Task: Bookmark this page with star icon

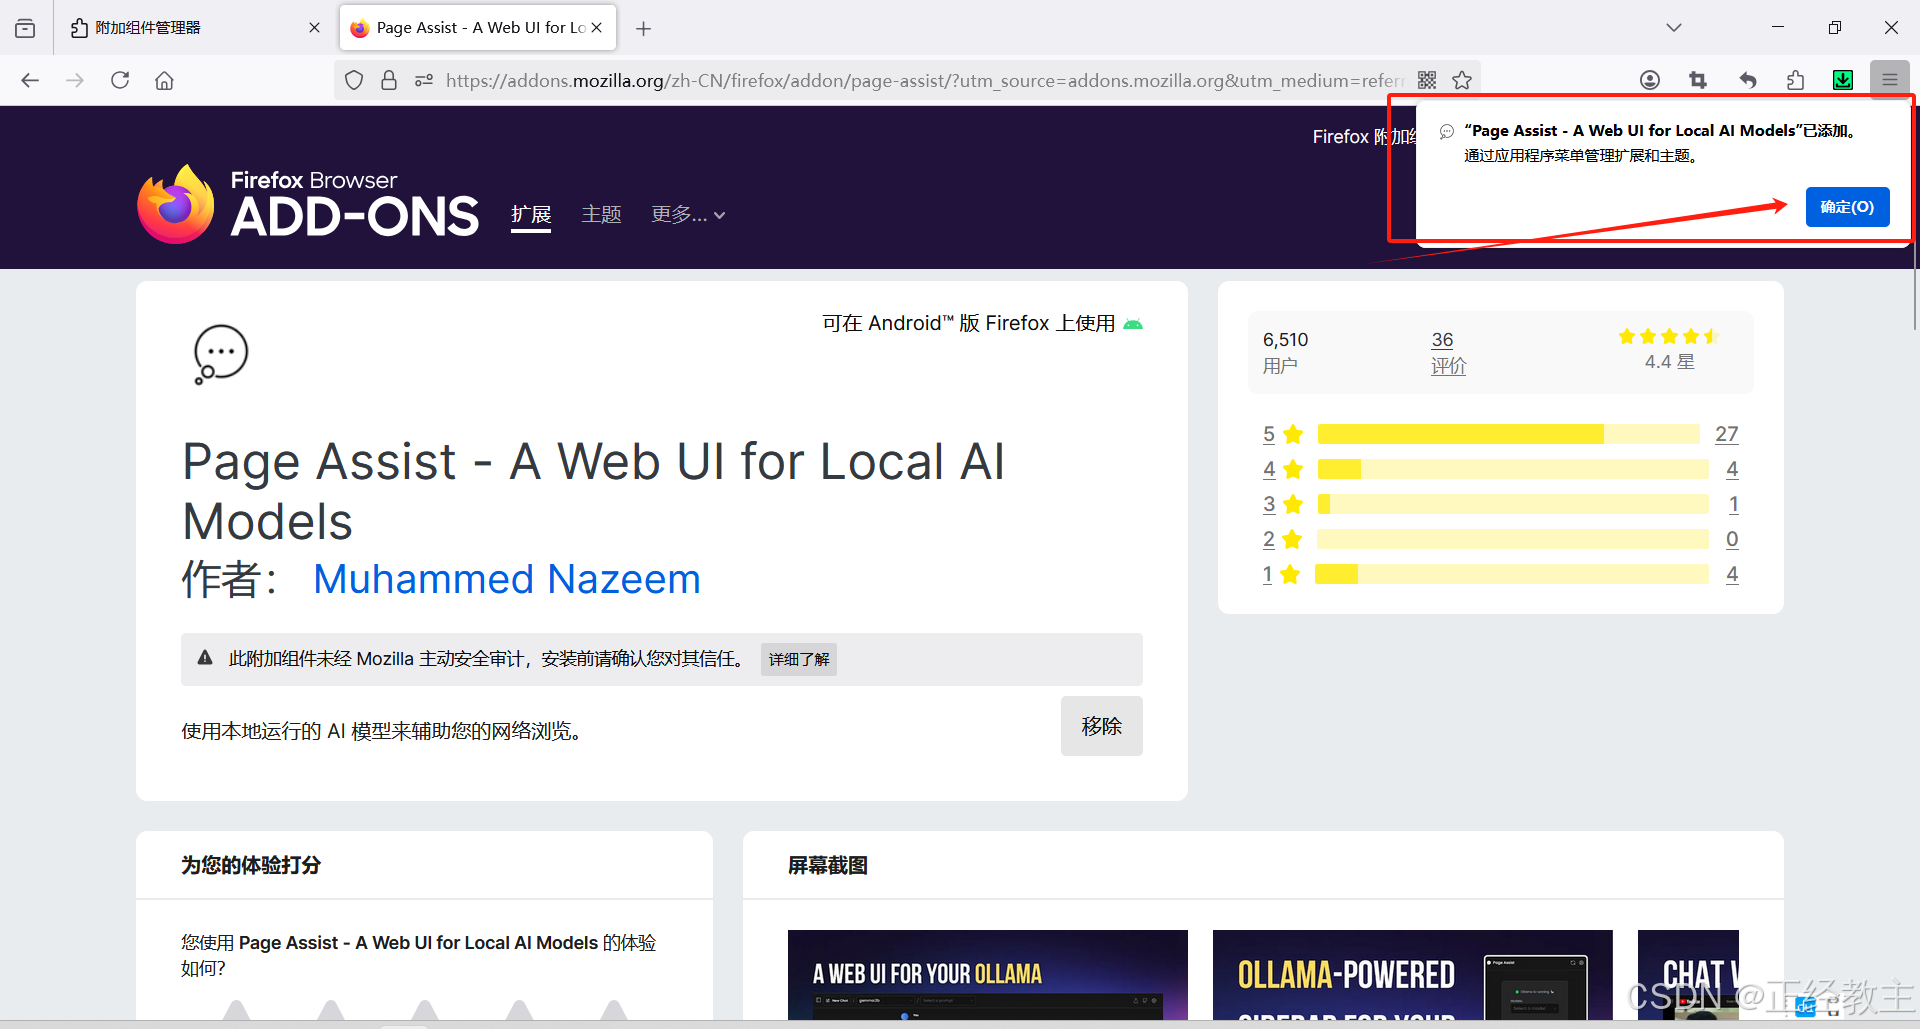Action: (x=1462, y=80)
